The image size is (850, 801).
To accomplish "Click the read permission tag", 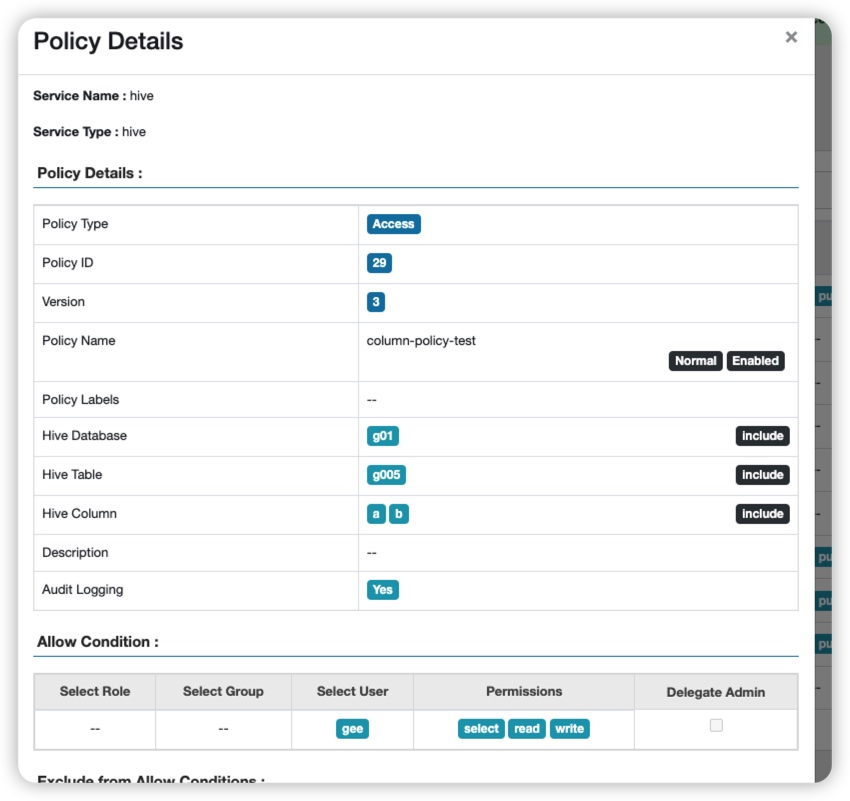I will [x=527, y=729].
